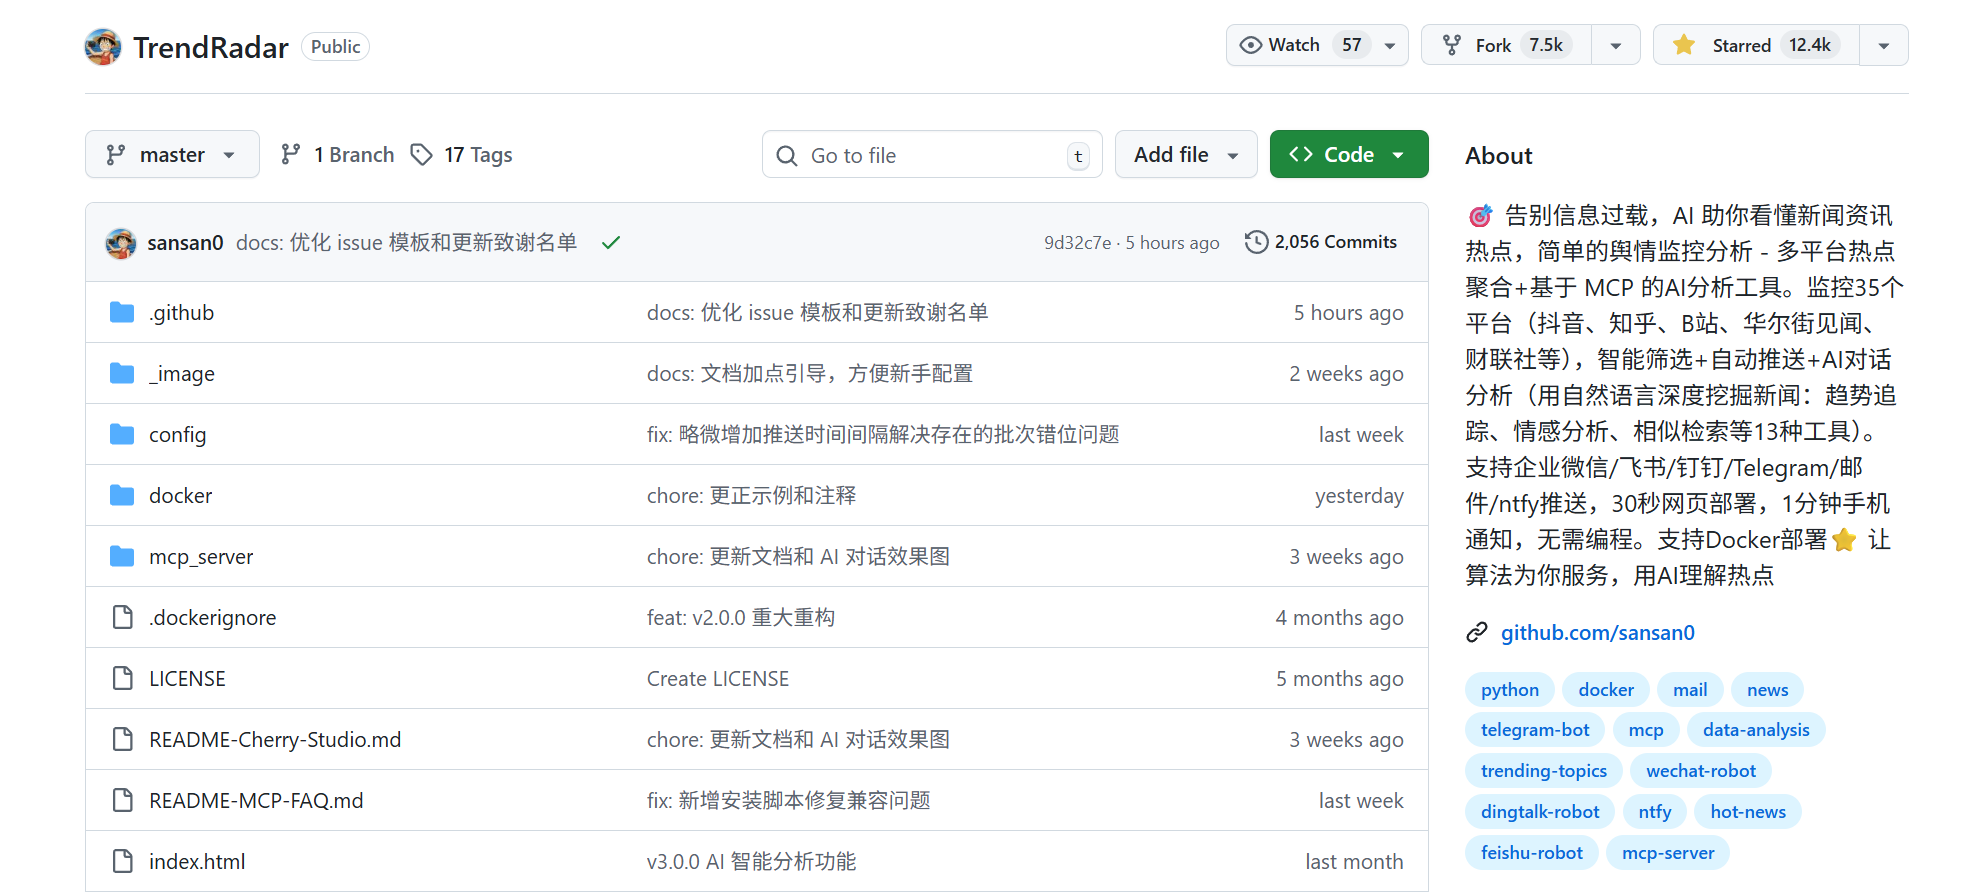Open the mcp_server folder
1984x892 pixels.
[x=201, y=557]
